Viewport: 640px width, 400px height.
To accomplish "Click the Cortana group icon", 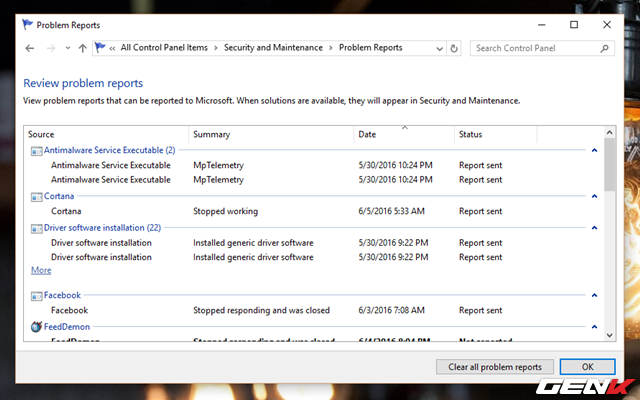I will coord(37,197).
